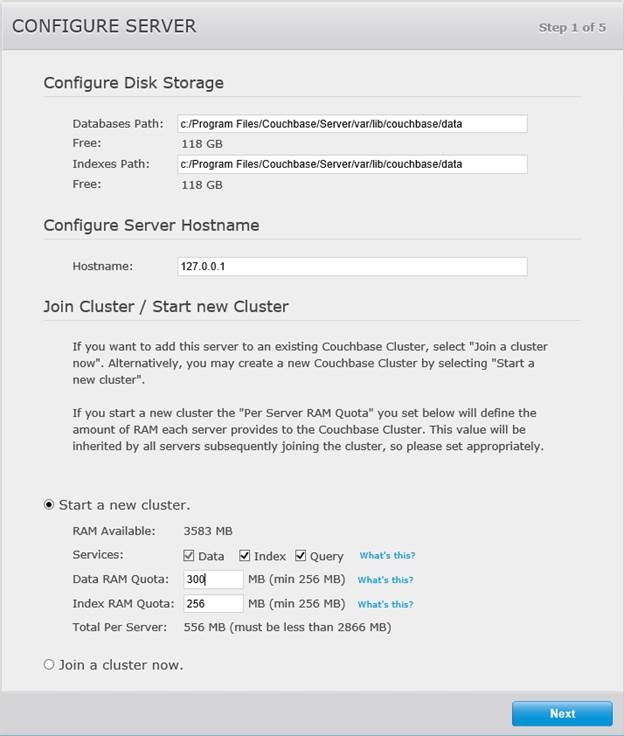Focus the Indexes Path input field
Viewport: 624px width, 736px height.
pyautogui.click(x=352, y=164)
